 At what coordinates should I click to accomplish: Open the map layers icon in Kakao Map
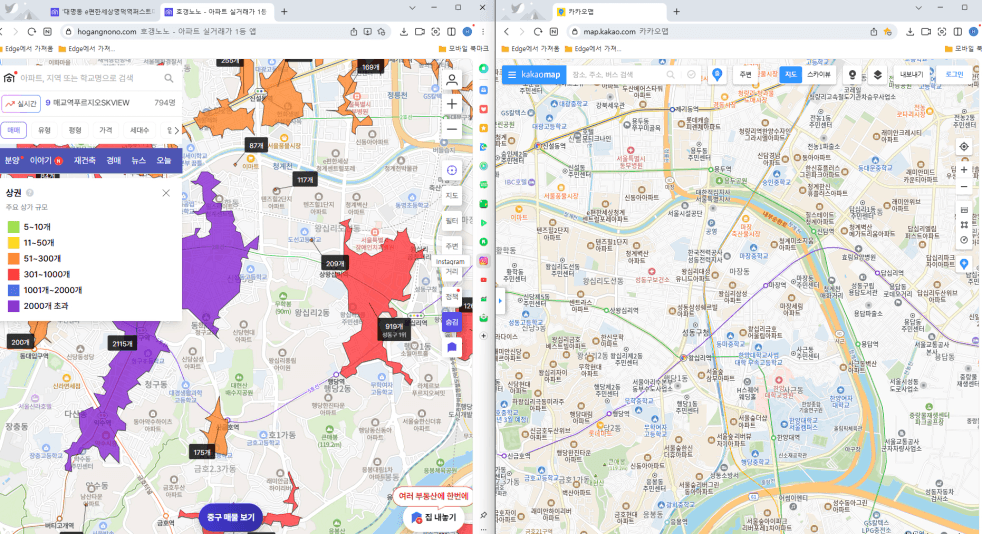[x=877, y=74]
